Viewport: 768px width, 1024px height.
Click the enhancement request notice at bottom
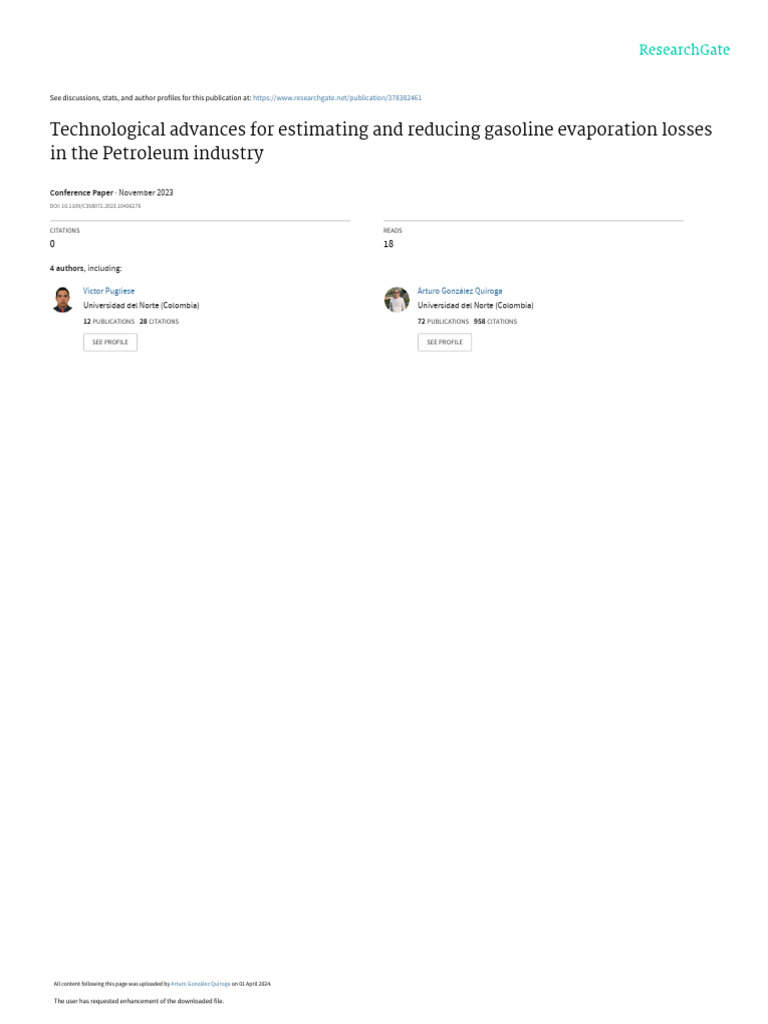point(138,1000)
